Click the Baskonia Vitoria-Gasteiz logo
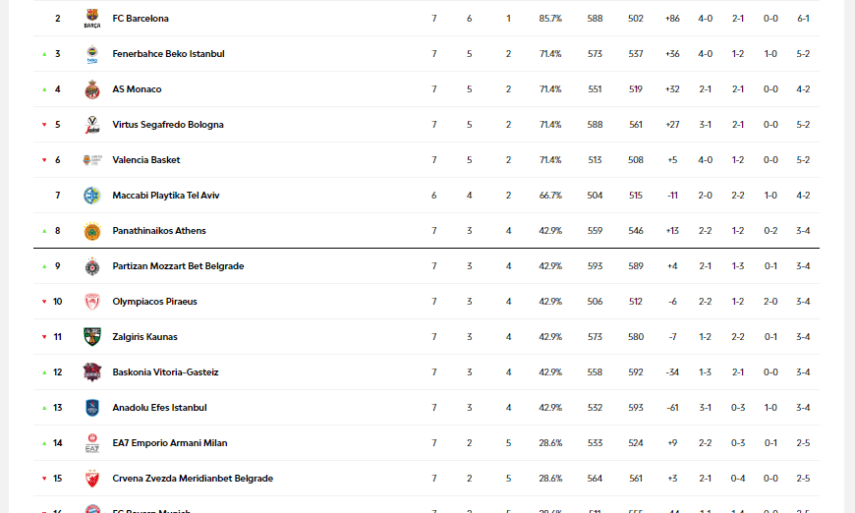The width and height of the screenshot is (855, 513). pyautogui.click(x=92, y=372)
